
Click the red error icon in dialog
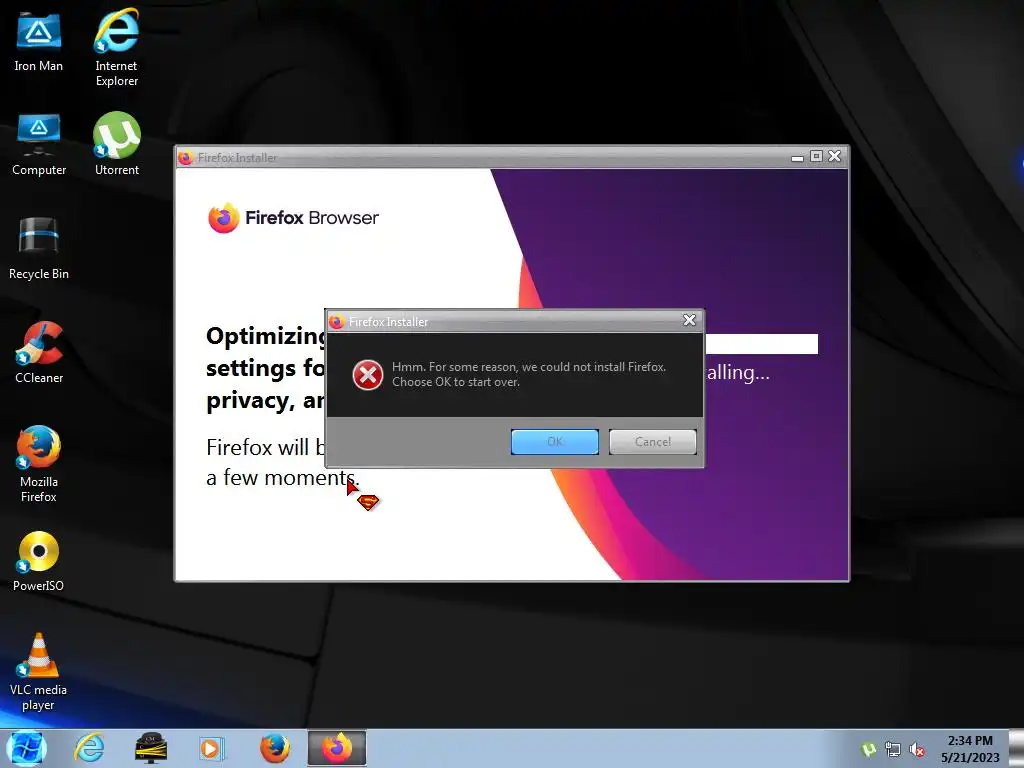368,375
